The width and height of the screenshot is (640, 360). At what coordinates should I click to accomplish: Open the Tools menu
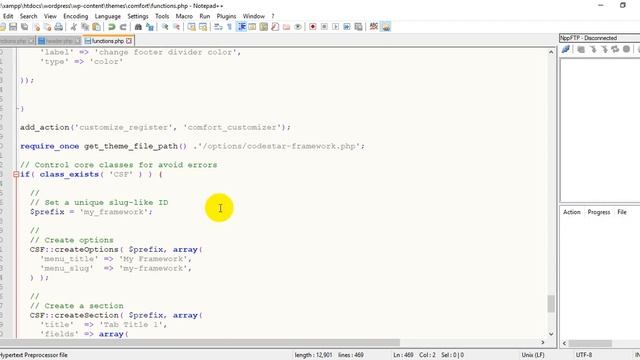click(x=162, y=16)
